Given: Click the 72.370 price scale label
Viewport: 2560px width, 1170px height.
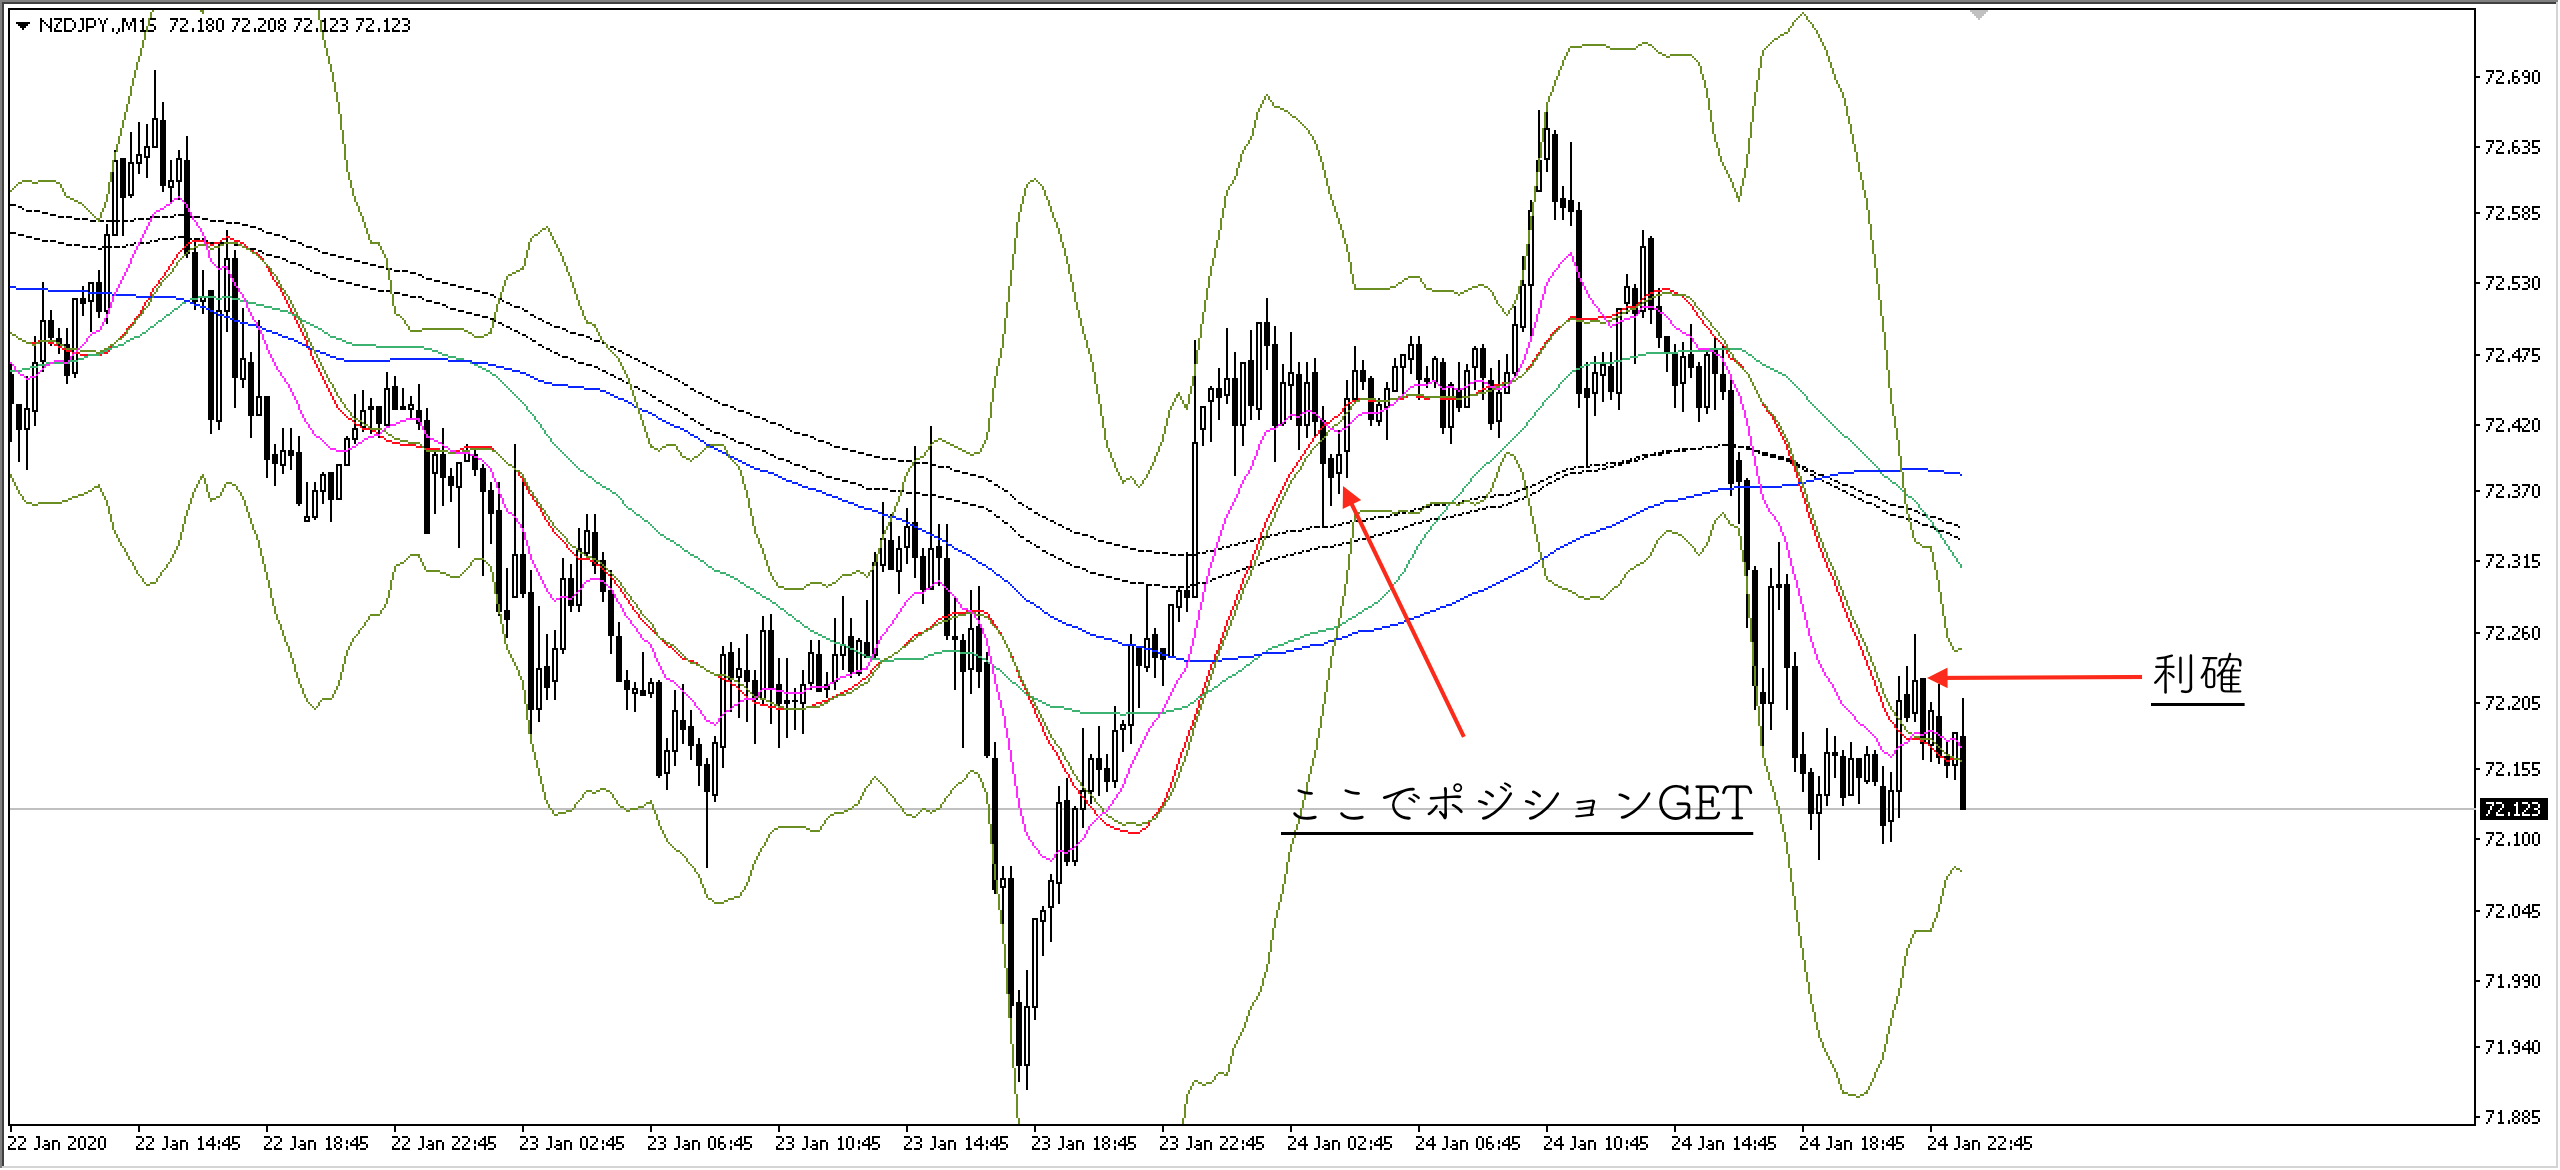Looking at the screenshot, I should coord(2512,491).
